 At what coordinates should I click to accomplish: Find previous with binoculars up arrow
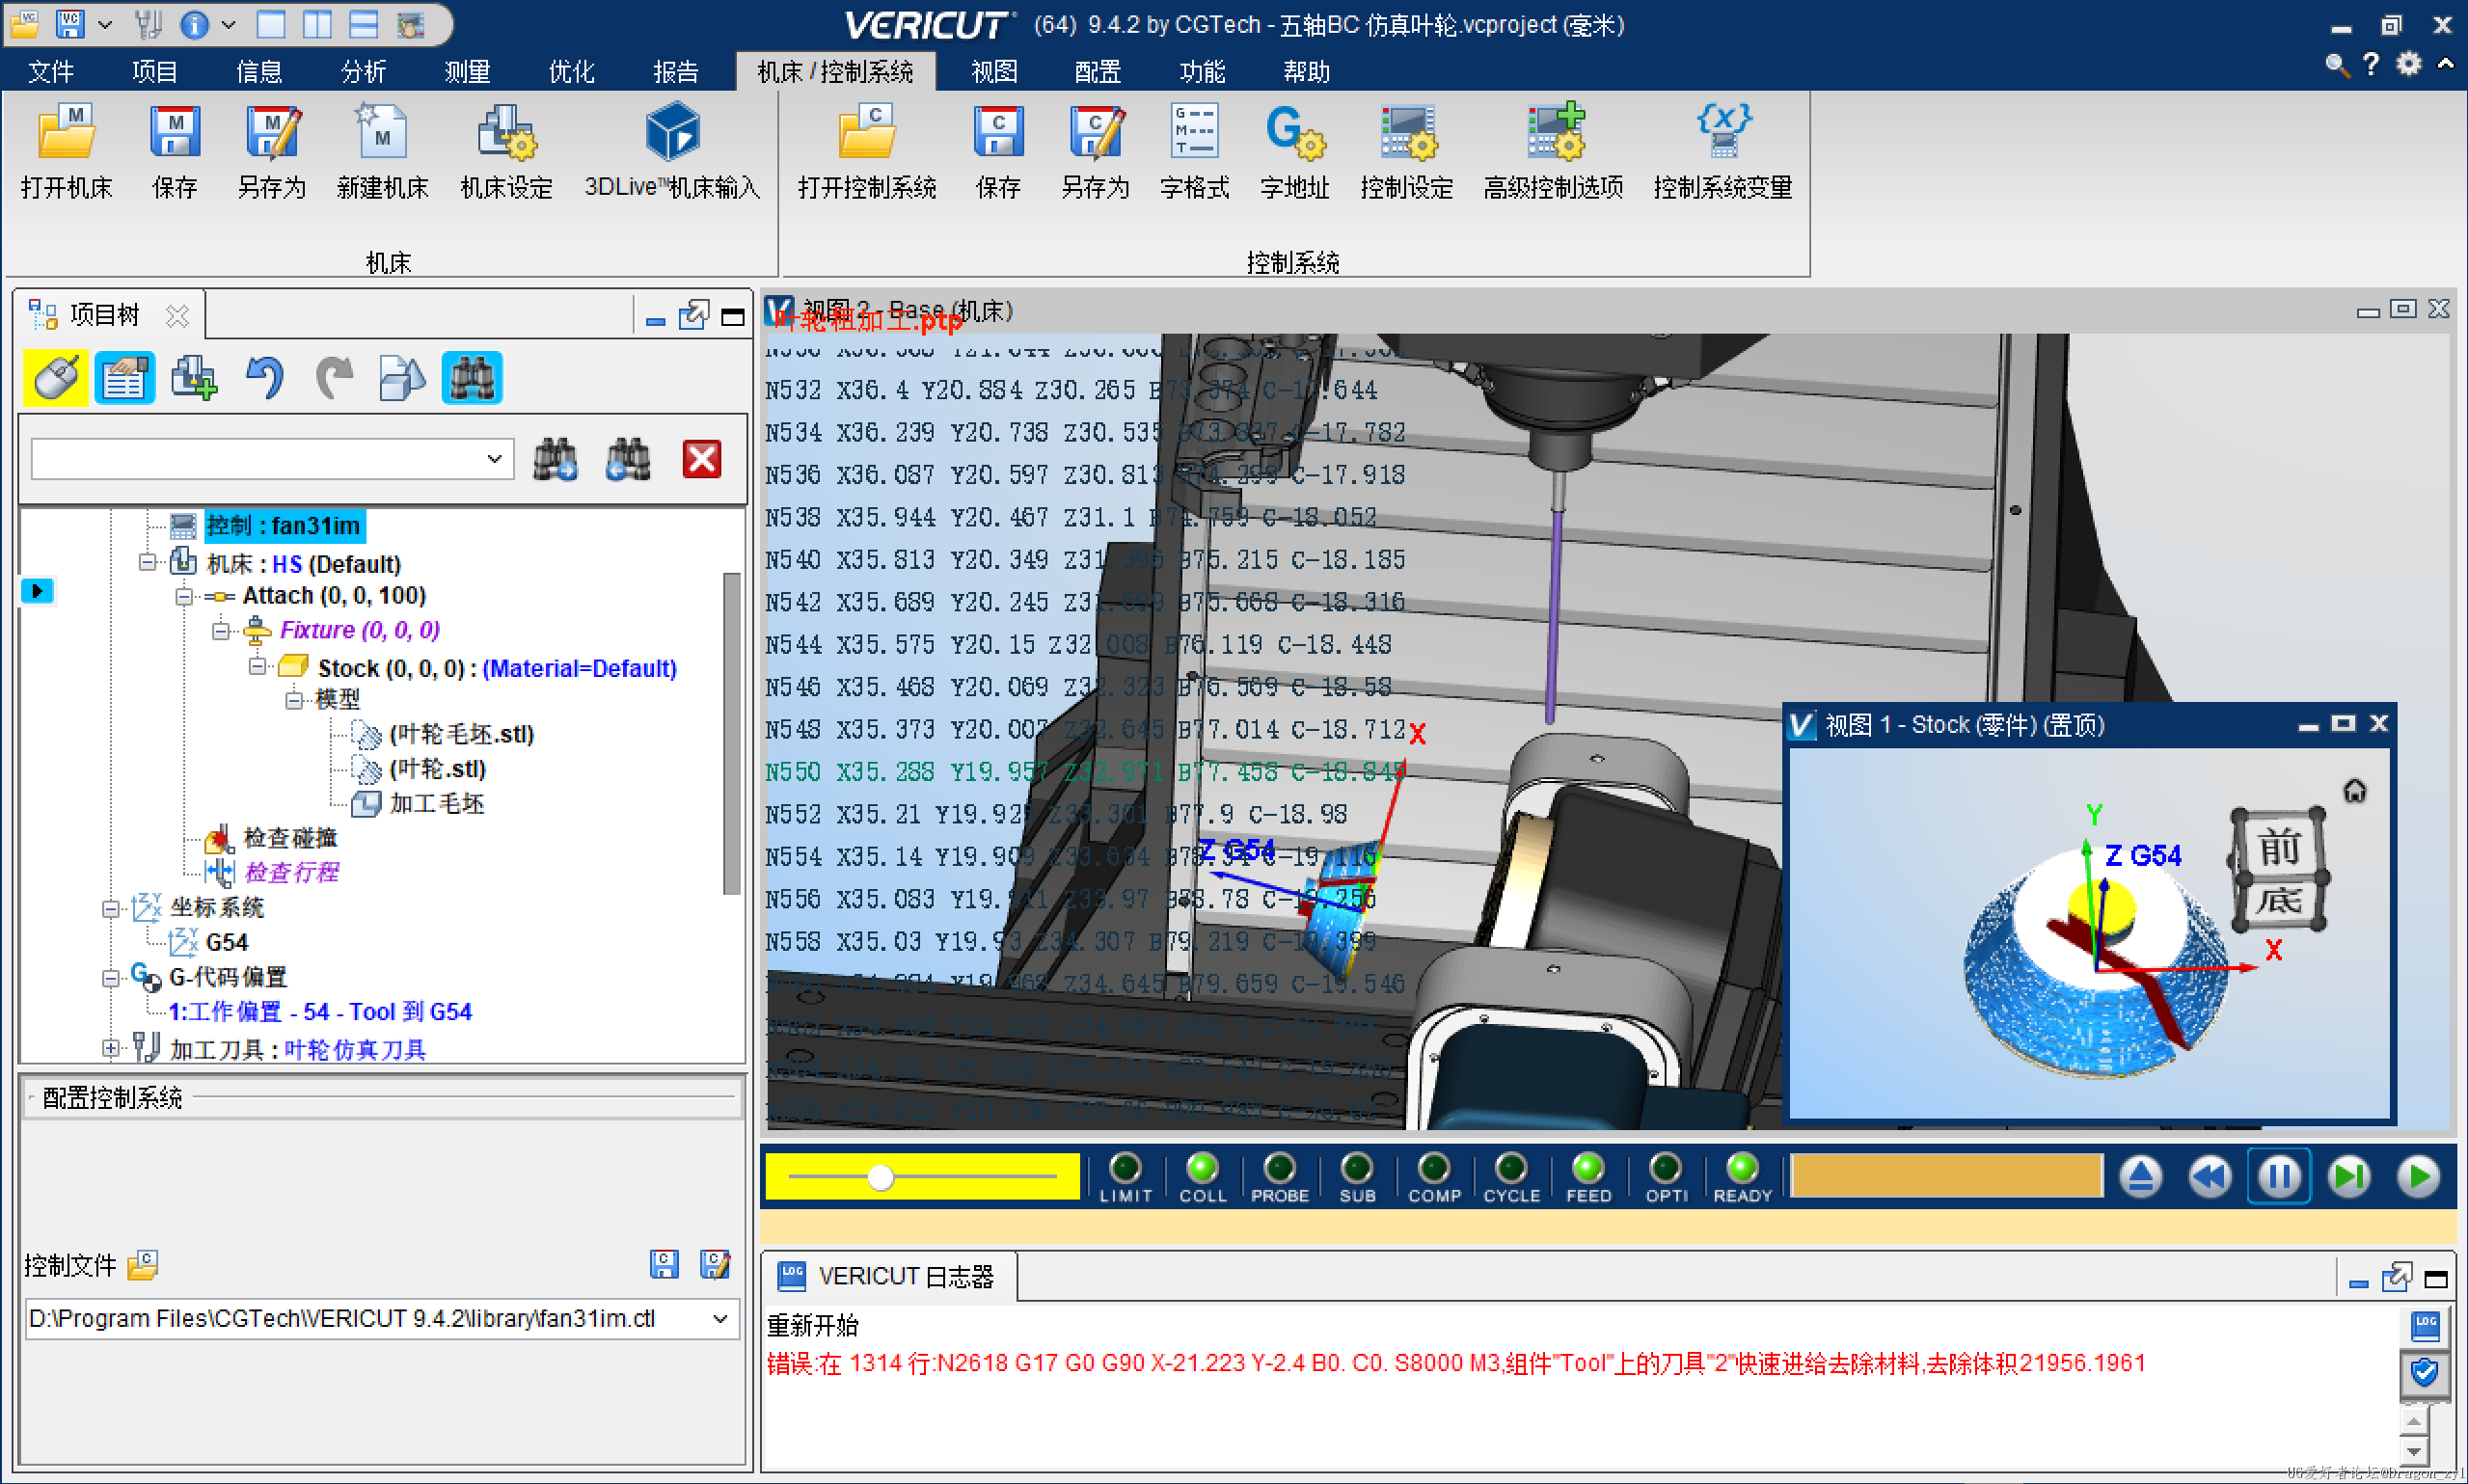click(x=628, y=460)
